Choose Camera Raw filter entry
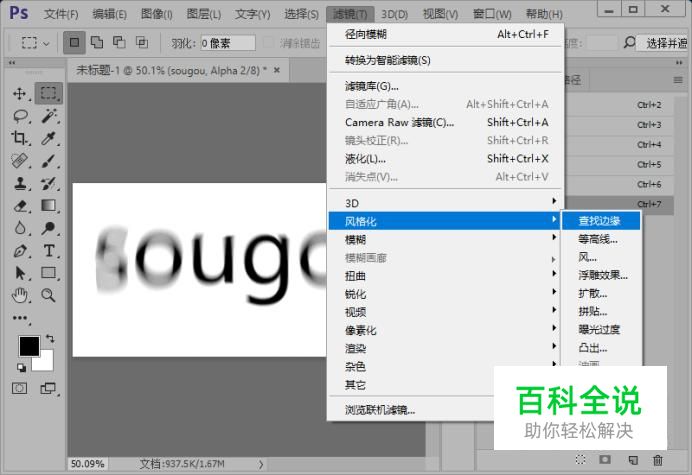Viewport: 692px width, 475px height. [446, 122]
